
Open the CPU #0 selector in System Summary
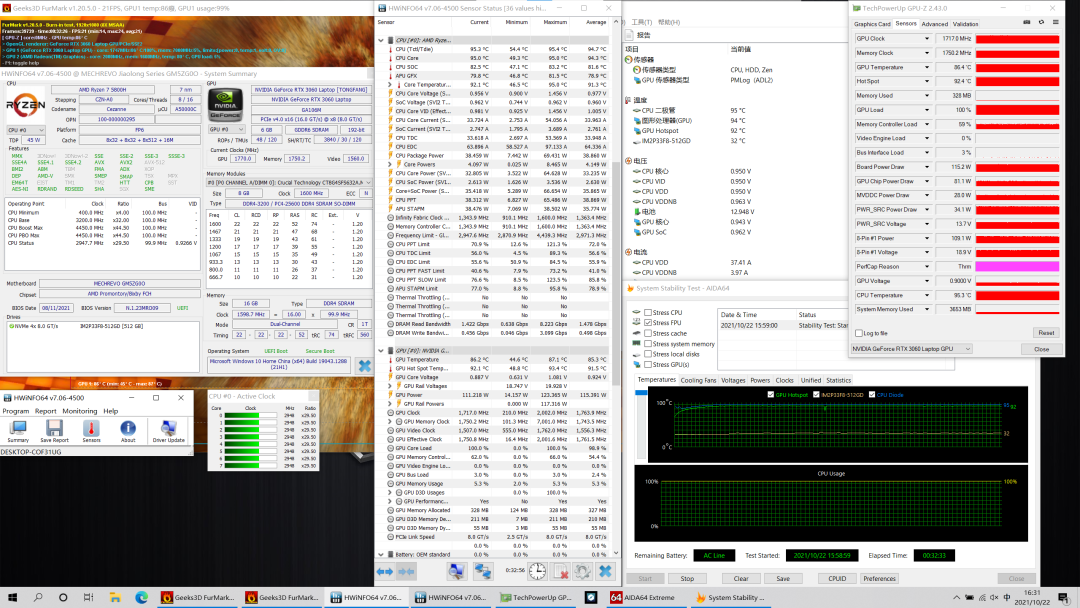pos(25,130)
